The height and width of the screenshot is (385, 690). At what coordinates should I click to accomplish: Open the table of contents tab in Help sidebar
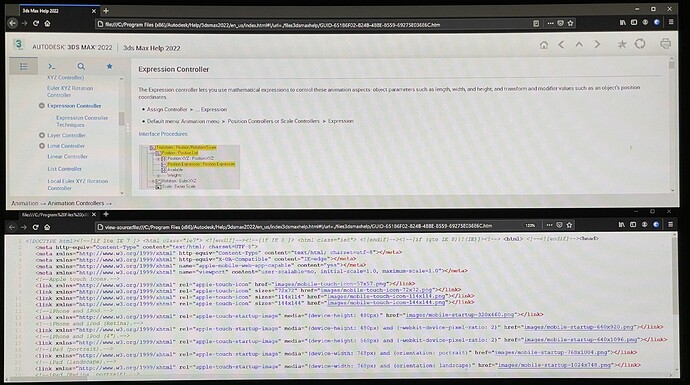pos(23,66)
